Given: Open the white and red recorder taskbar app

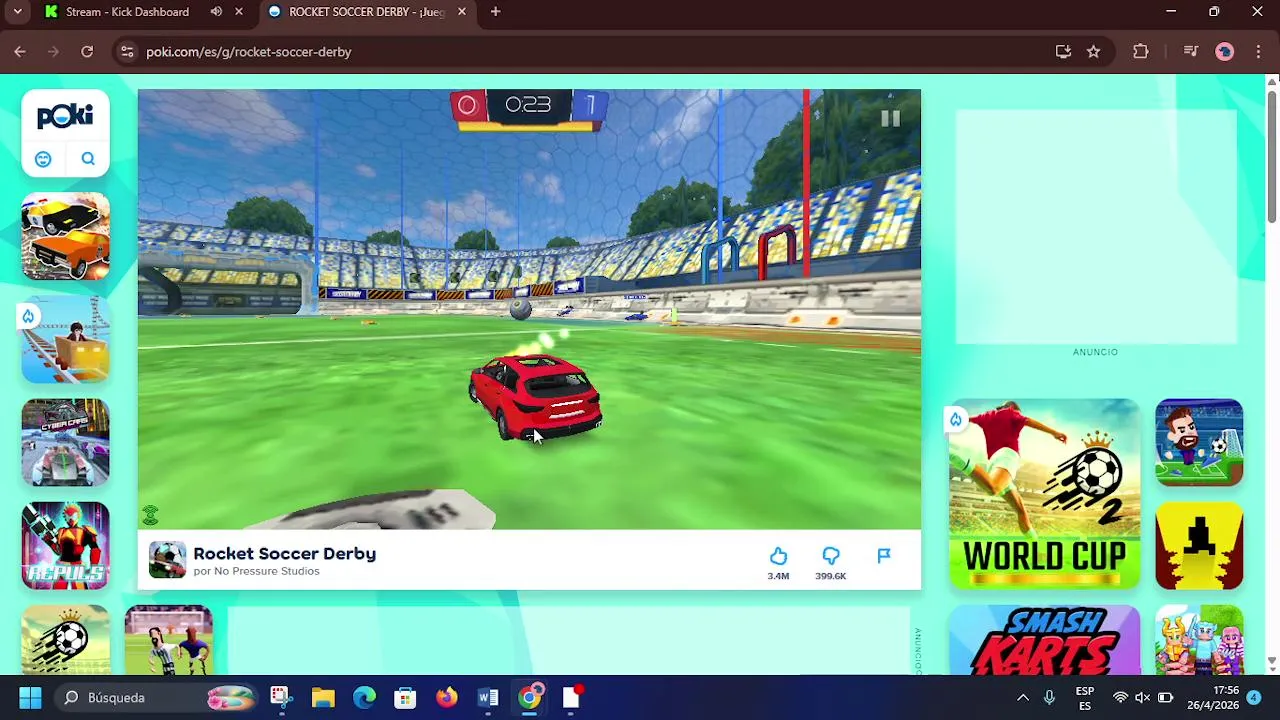Looking at the screenshot, I should point(572,697).
